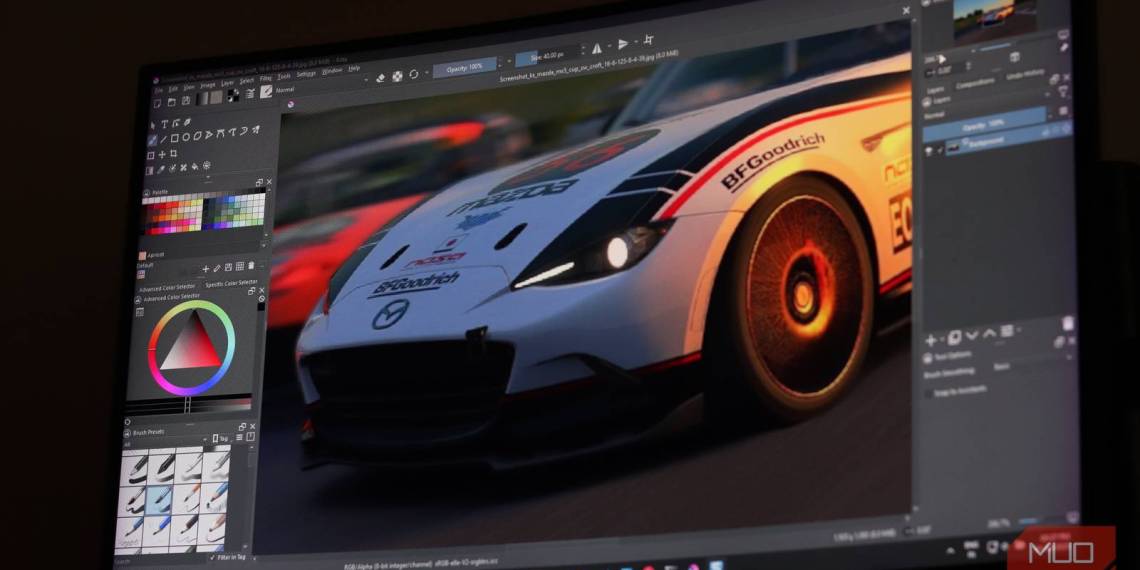
Task: Open the Image menu
Action: click(x=208, y=85)
